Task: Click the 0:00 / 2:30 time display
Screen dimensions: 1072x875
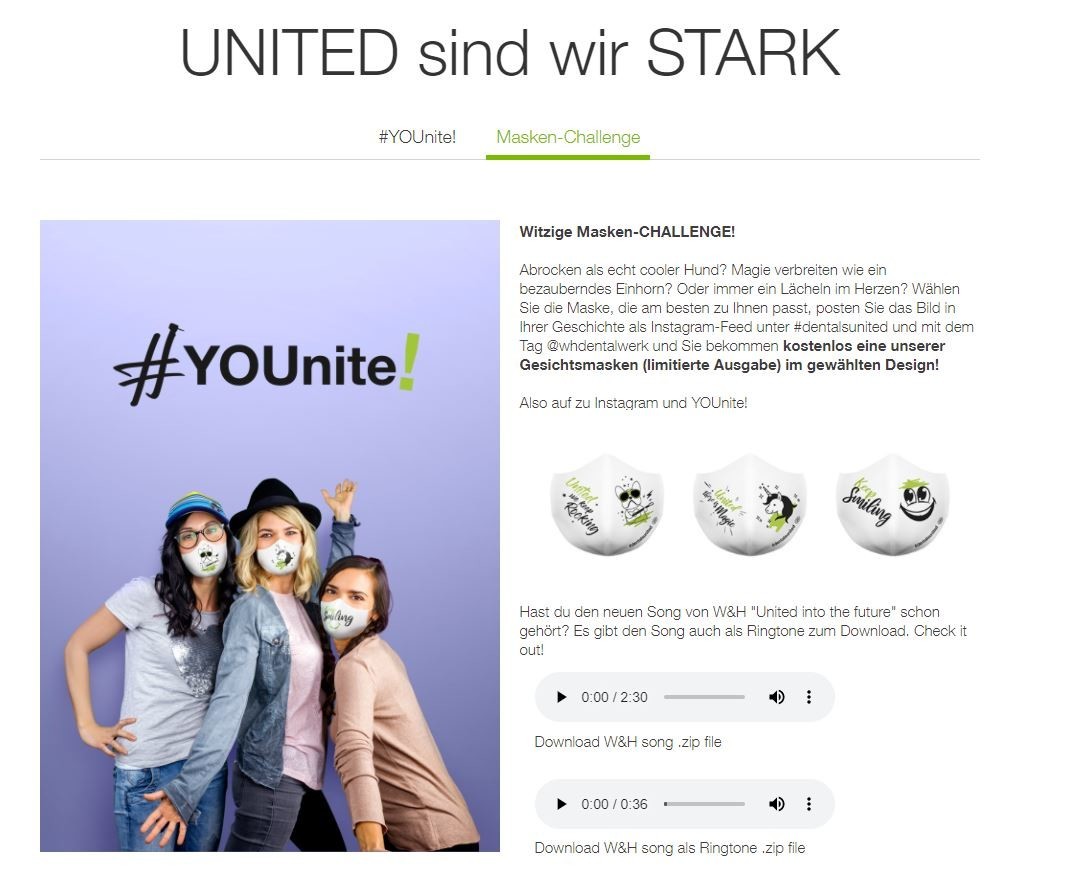Action: tap(614, 697)
